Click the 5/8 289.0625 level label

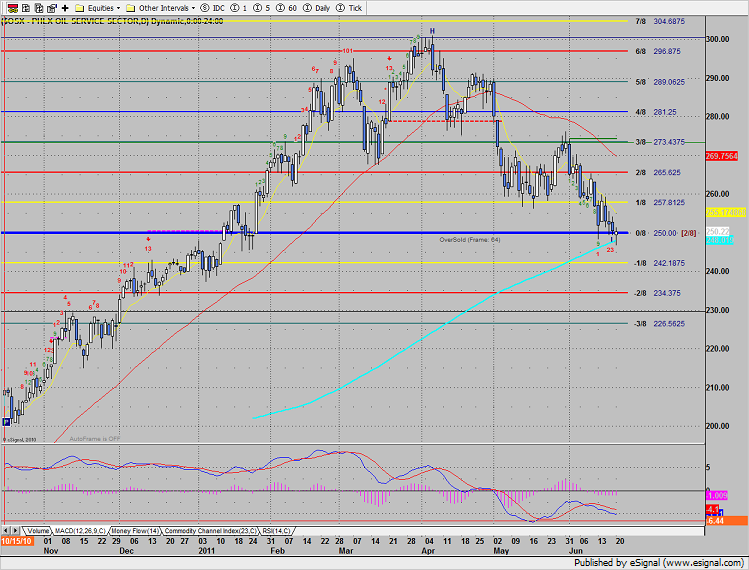[660, 82]
